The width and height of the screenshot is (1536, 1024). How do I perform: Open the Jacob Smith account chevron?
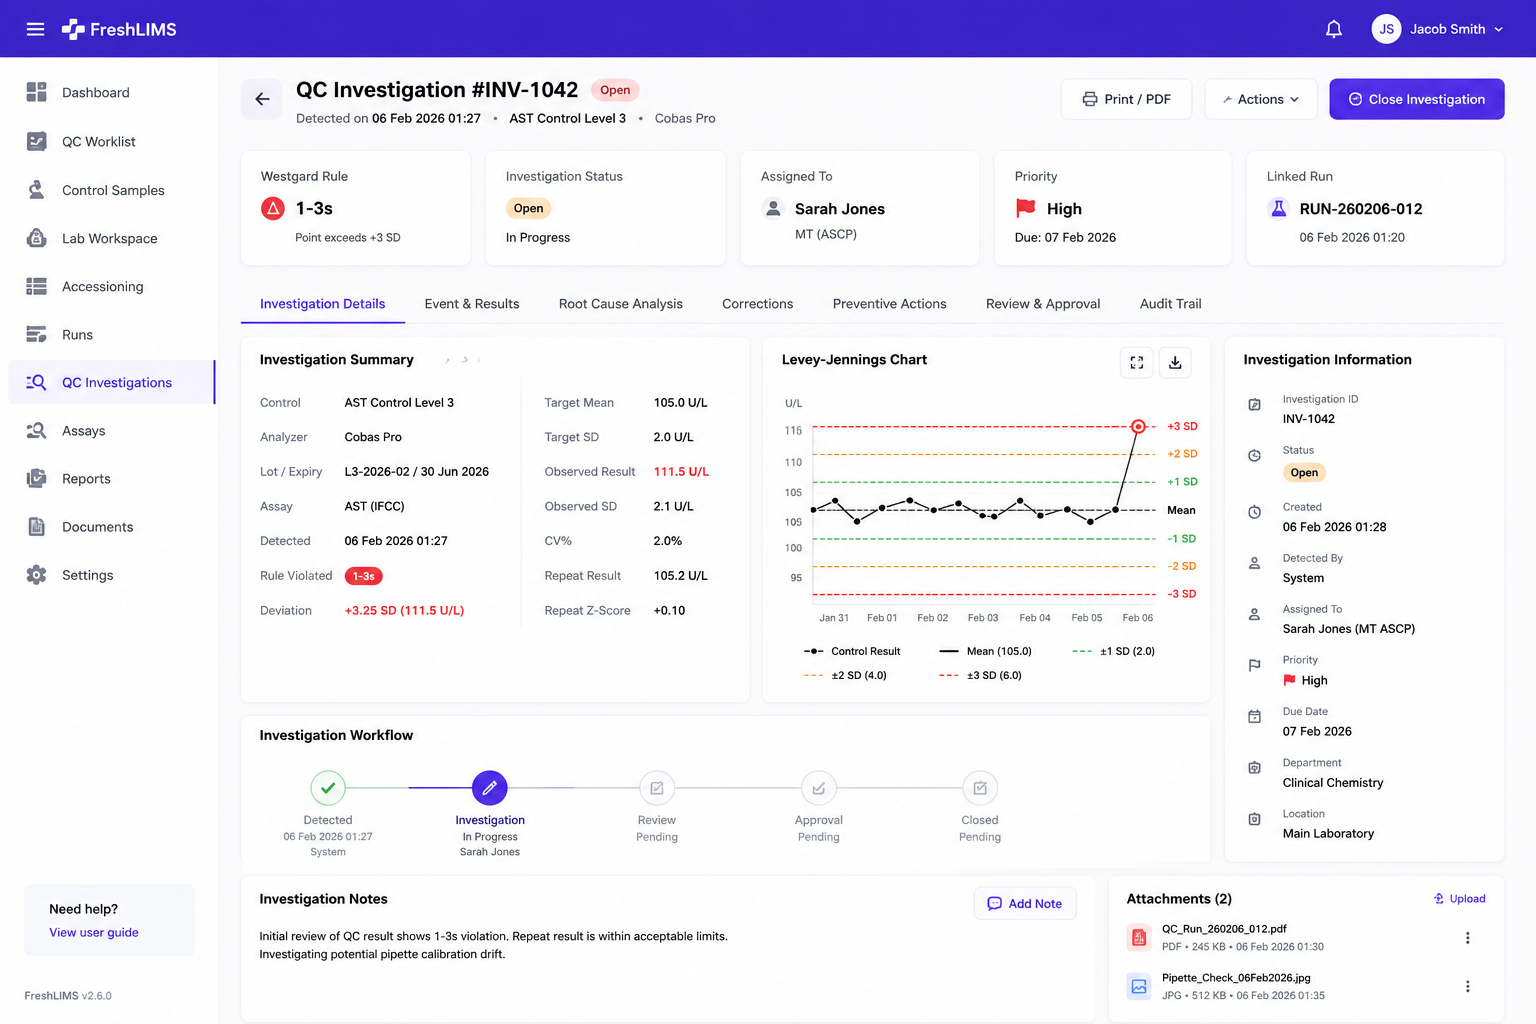tap(1498, 29)
